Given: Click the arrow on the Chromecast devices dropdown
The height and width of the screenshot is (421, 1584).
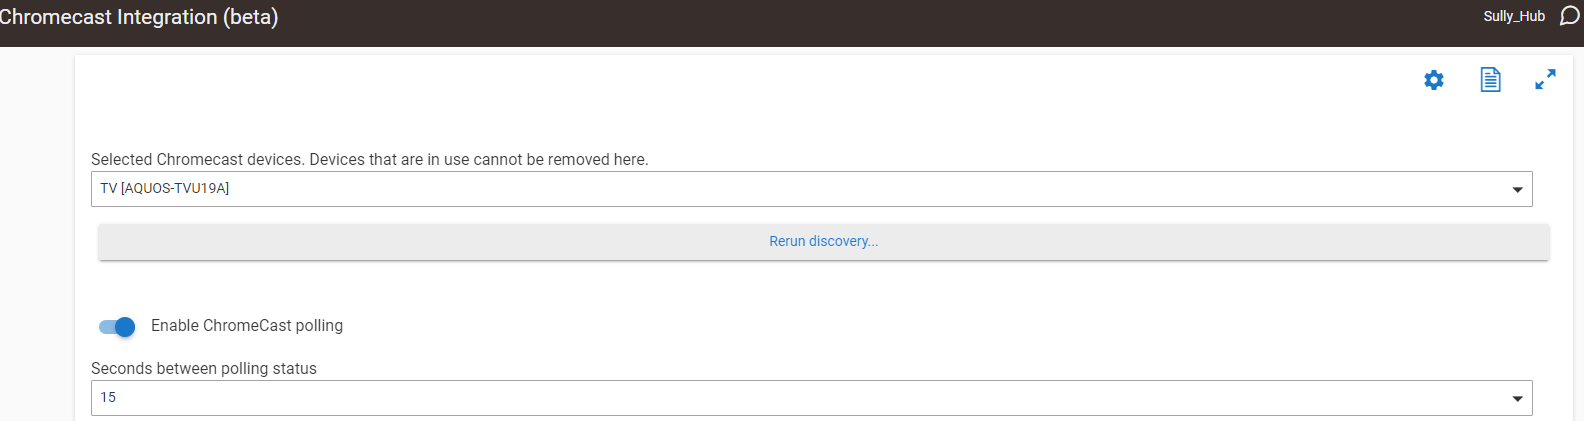Looking at the screenshot, I should [x=1517, y=189].
